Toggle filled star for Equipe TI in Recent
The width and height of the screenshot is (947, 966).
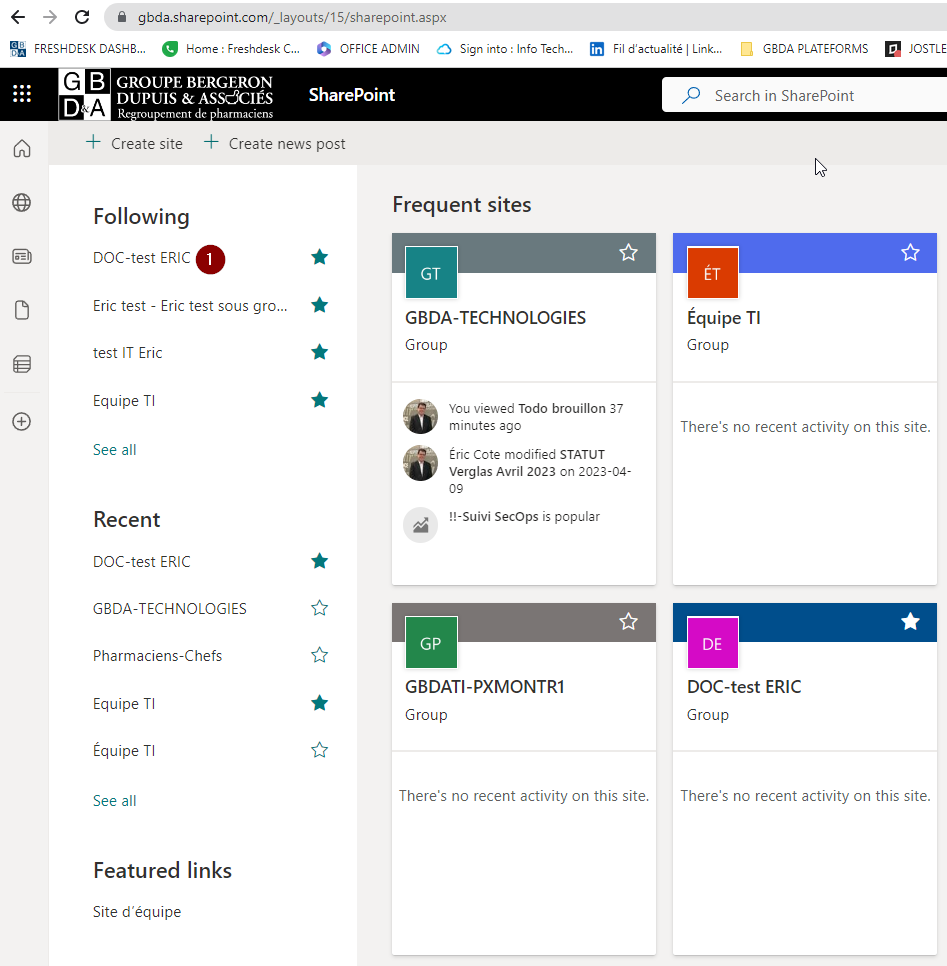tap(319, 703)
